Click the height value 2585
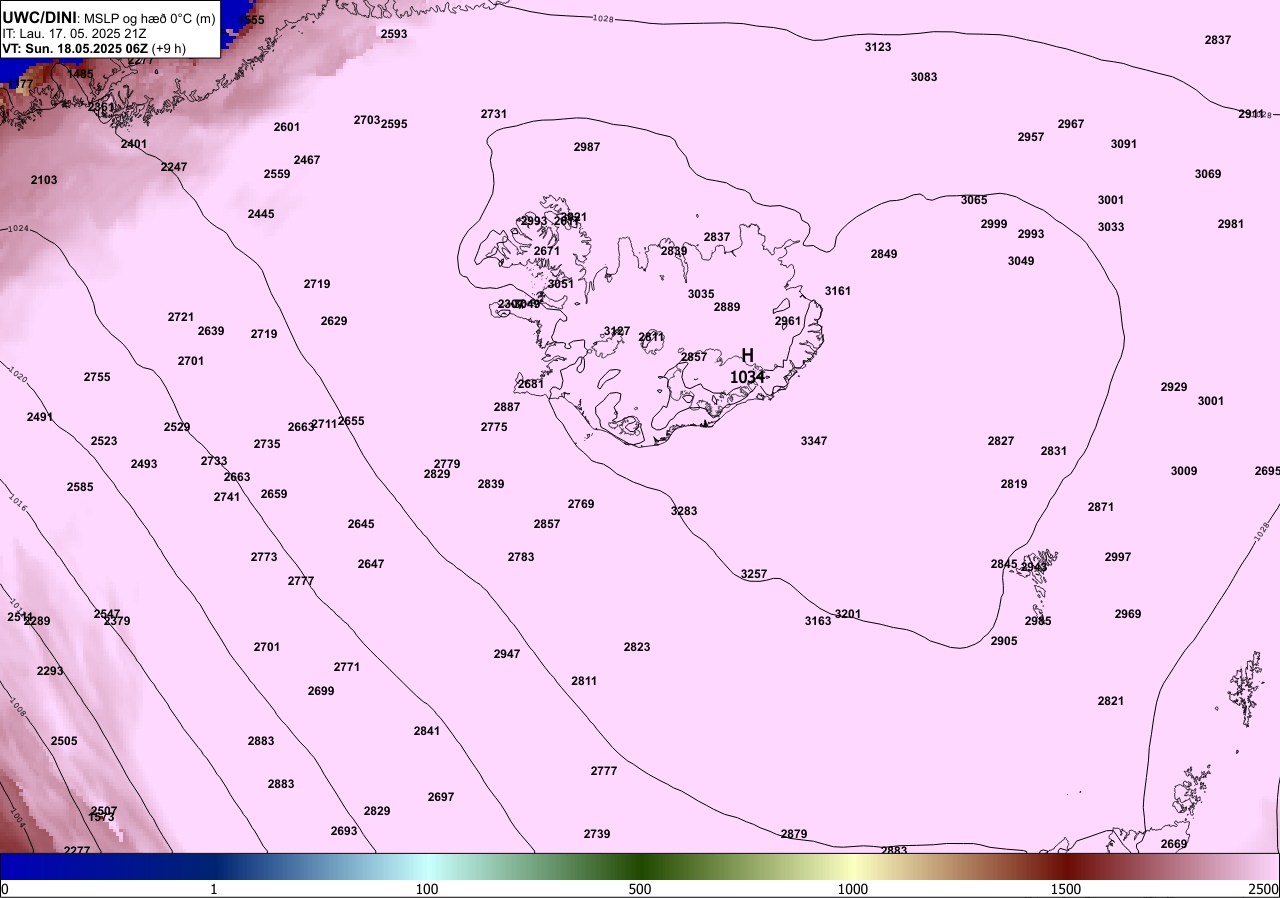The image size is (1280, 898). click(x=81, y=487)
